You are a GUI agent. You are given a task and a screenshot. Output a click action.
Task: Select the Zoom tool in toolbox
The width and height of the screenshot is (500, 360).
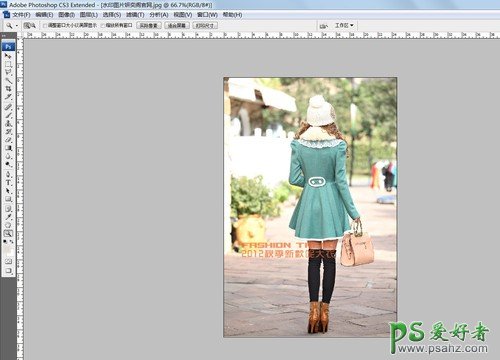click(8, 233)
